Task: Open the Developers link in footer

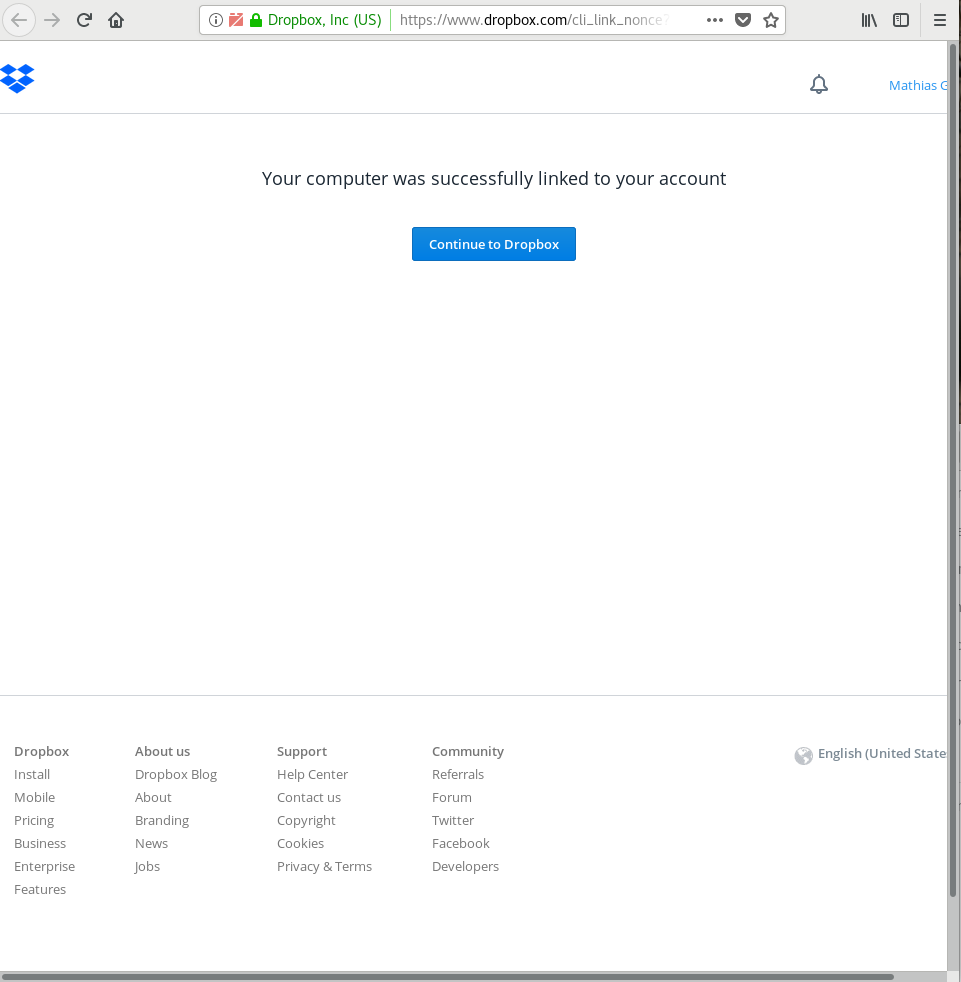Action: point(465,866)
